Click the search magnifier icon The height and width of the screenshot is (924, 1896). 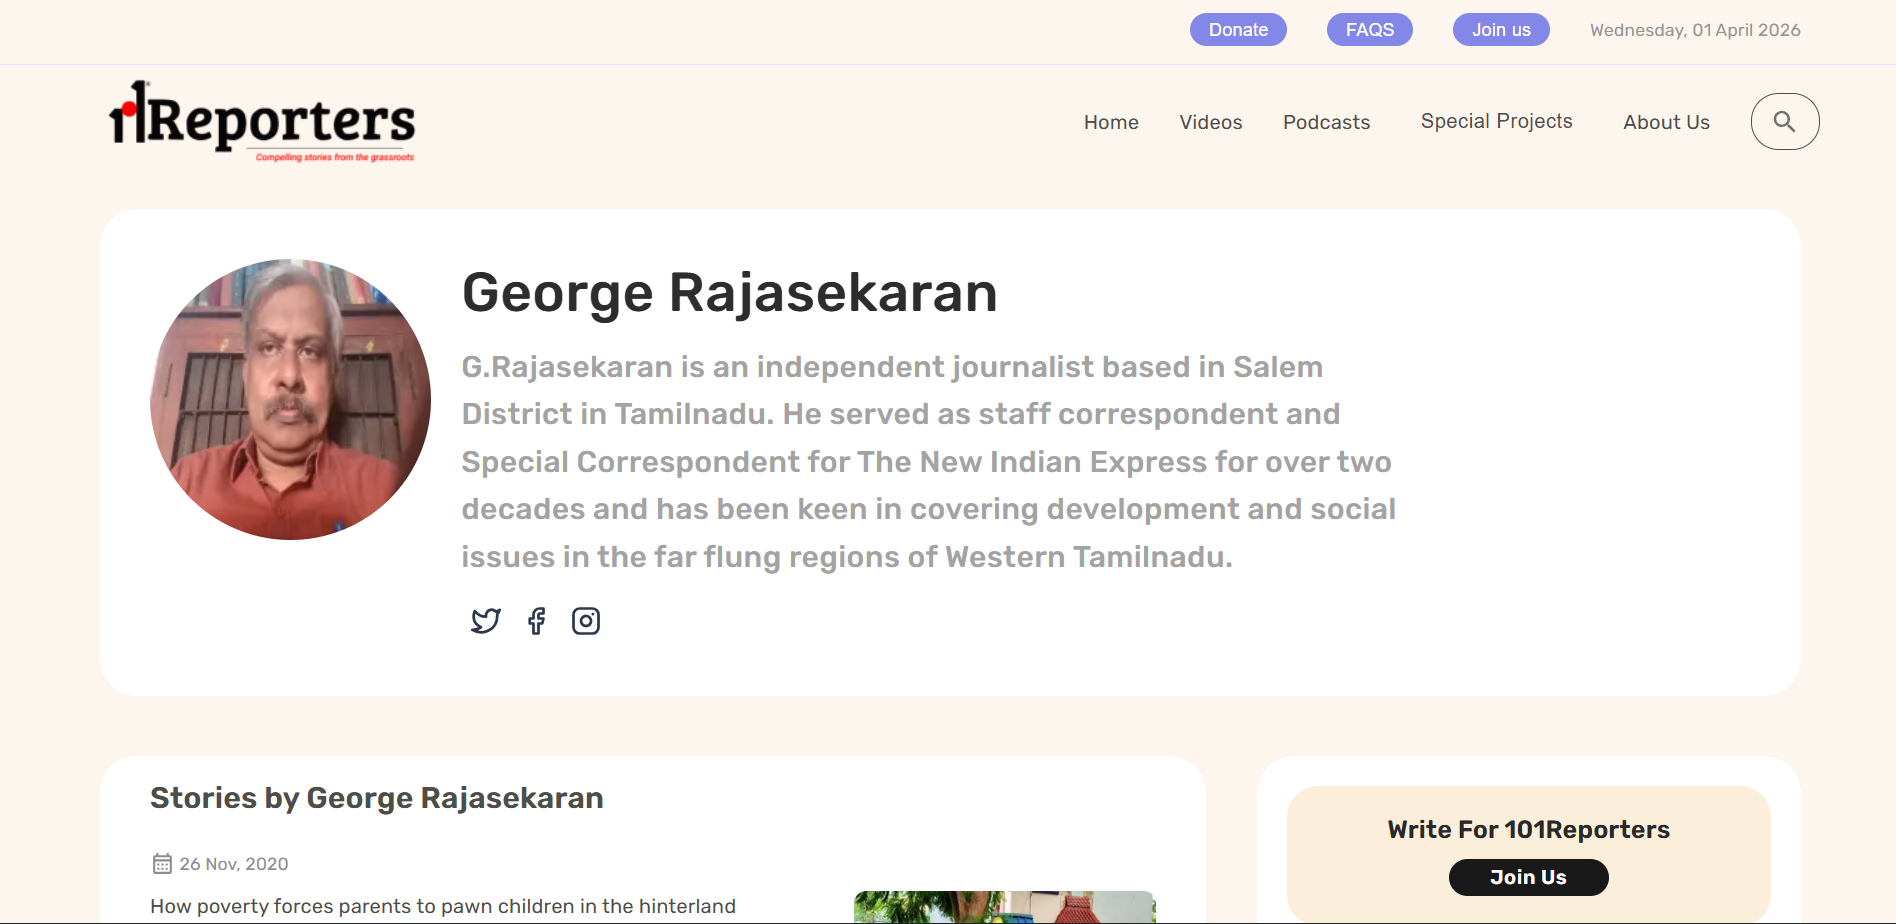pos(1784,122)
